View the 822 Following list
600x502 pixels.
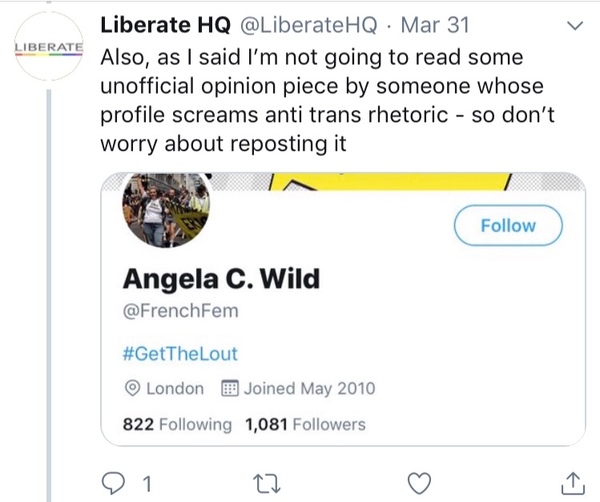tap(176, 424)
